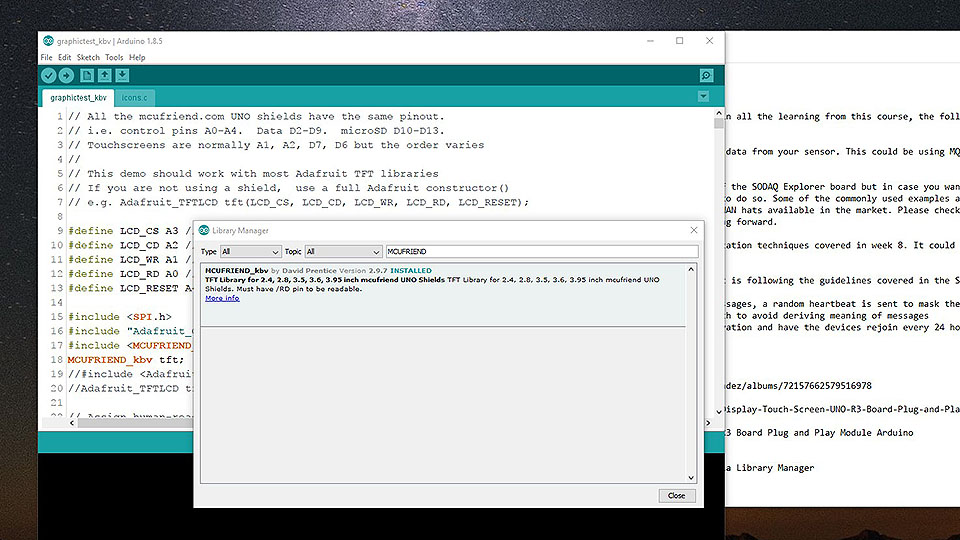The height and width of the screenshot is (540, 960).
Task: Click 'Board Plug and Play Module Arduino' text
Action: pos(825,433)
